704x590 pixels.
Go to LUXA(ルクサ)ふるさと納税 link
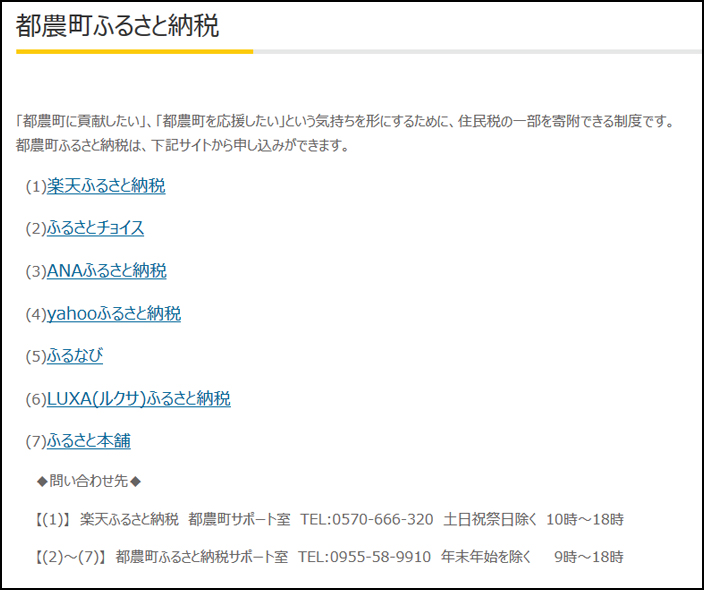tap(138, 398)
